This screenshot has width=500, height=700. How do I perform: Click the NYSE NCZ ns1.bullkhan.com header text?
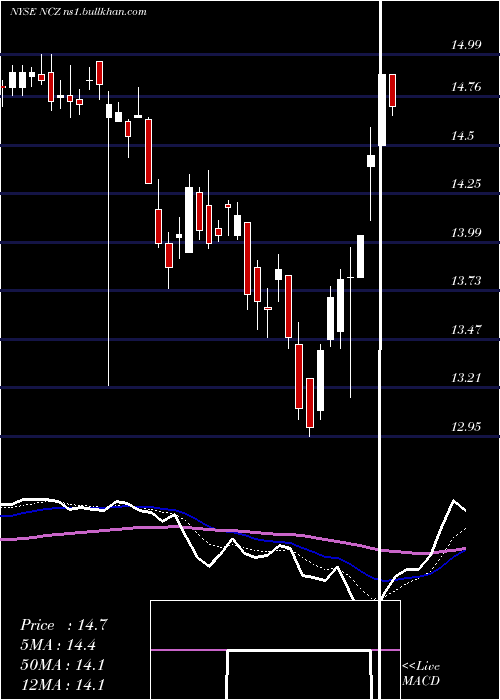tap(79, 12)
